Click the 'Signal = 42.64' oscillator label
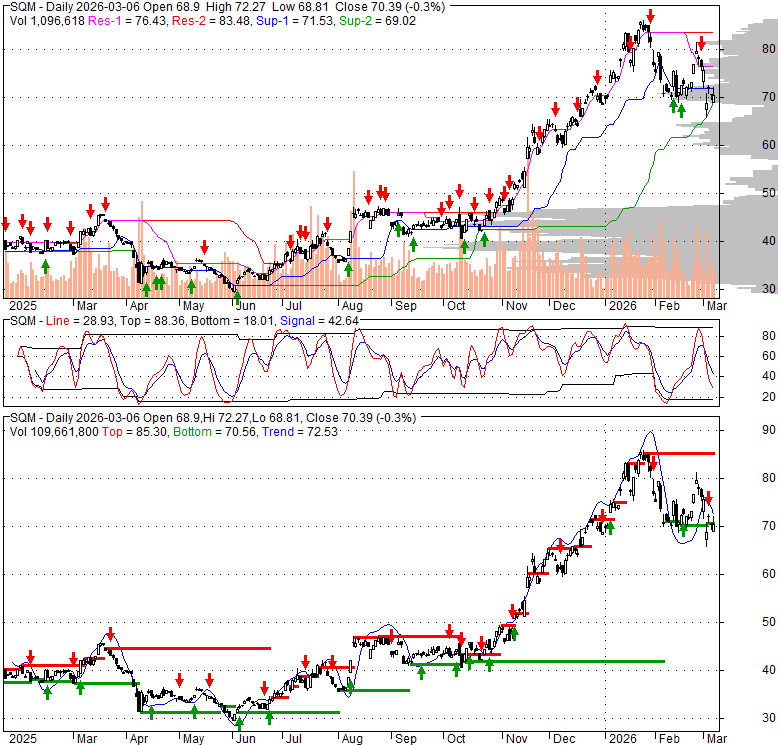The height and width of the screenshot is (745, 780). (319, 321)
